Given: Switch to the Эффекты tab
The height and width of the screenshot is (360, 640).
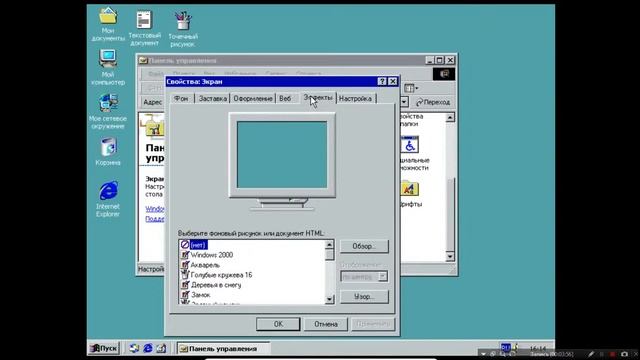Looking at the screenshot, I should 318,98.
